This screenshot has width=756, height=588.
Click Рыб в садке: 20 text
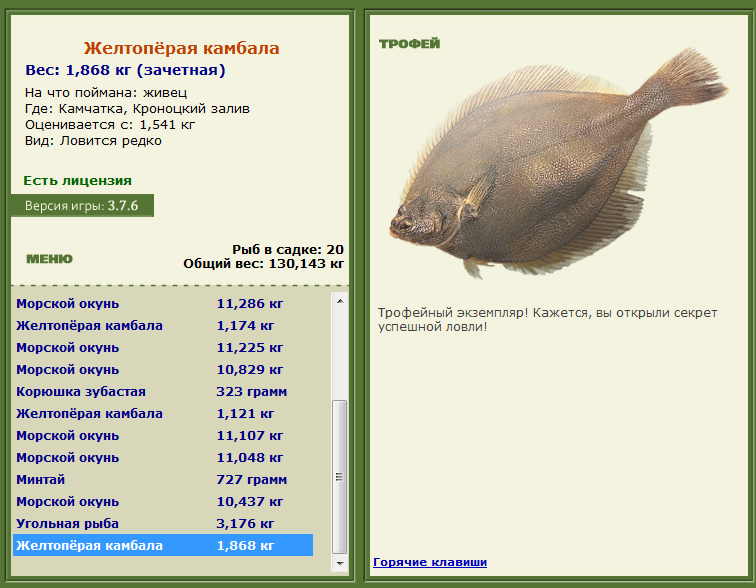tap(288, 249)
